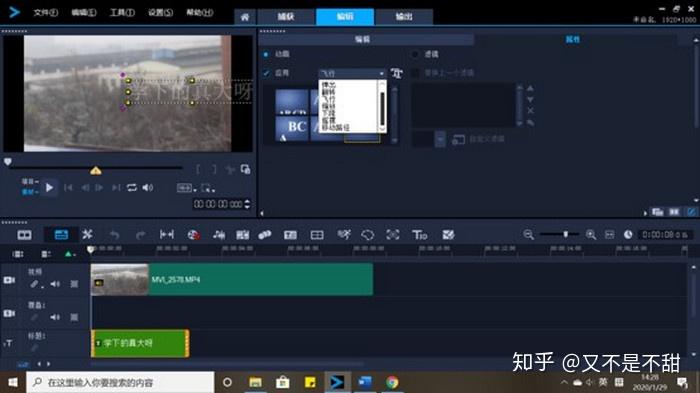This screenshot has width=700, height=393.
Task: Expand the animation type dropdown showing 飞行
Action: click(352, 73)
